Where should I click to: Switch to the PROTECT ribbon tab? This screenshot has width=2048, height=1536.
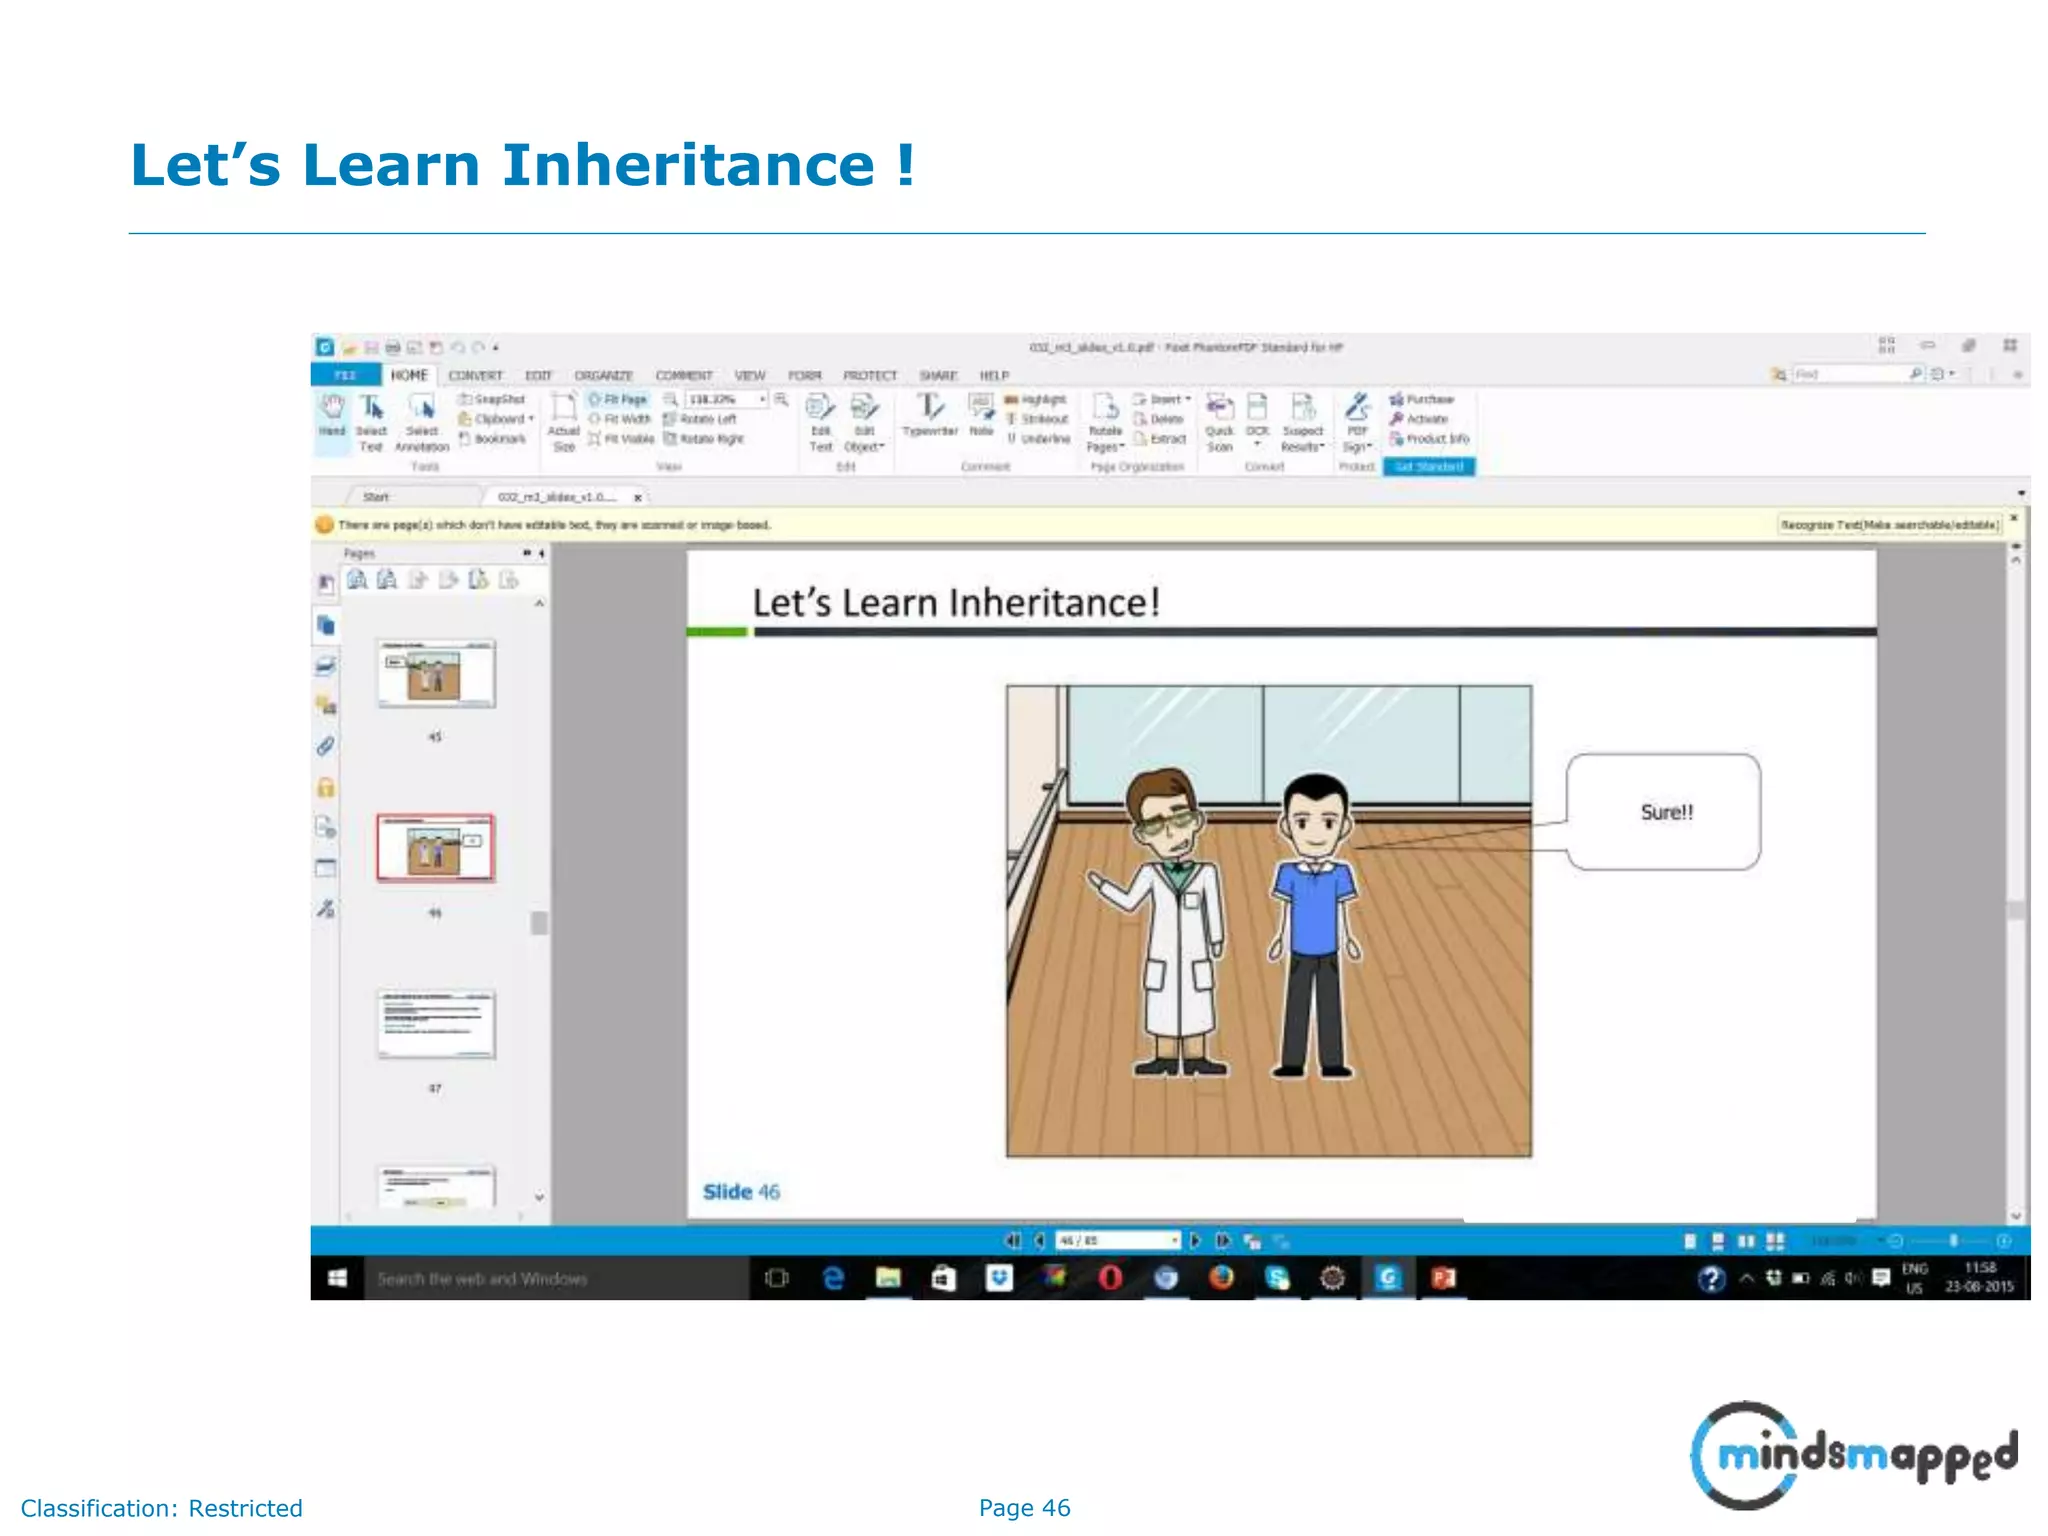click(x=869, y=375)
